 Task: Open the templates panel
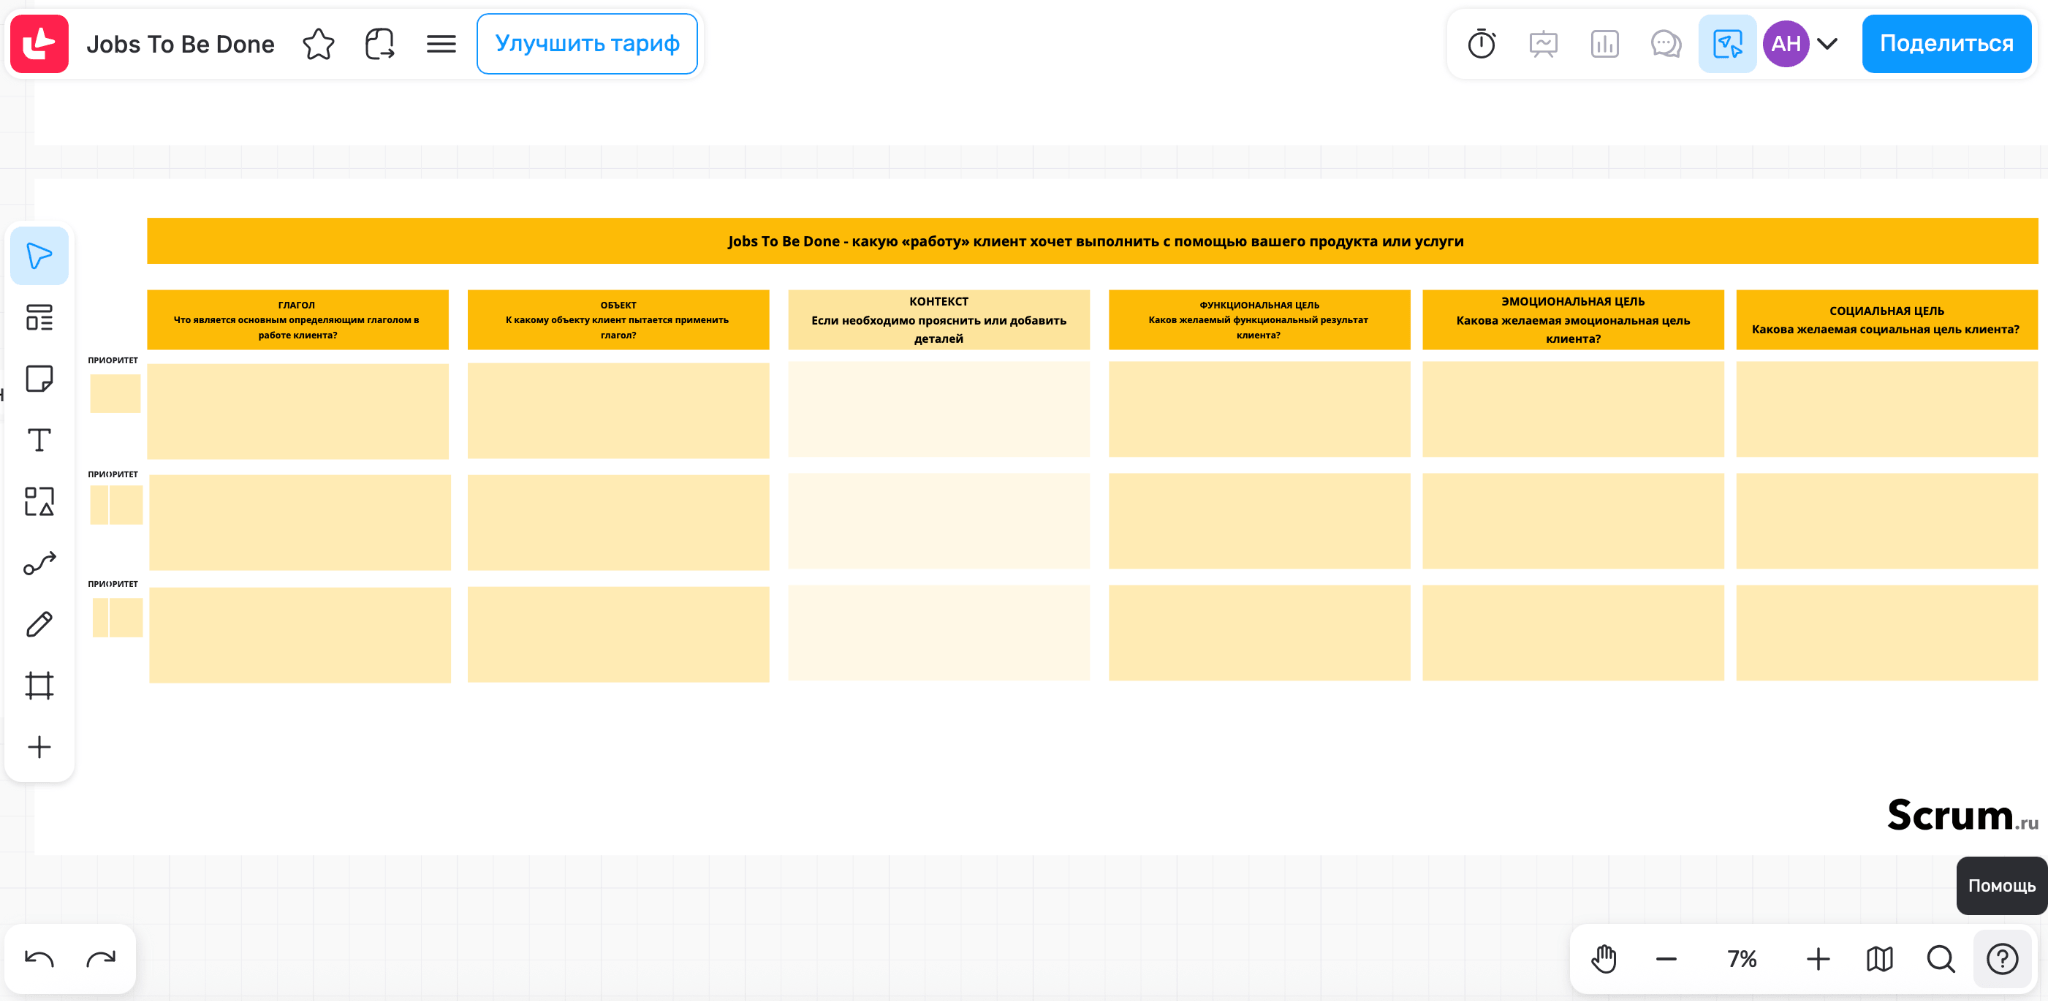coord(40,318)
